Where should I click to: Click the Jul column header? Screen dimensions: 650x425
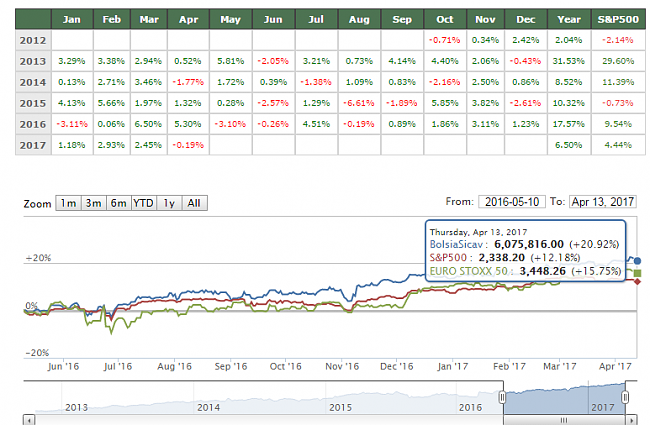(x=316, y=19)
